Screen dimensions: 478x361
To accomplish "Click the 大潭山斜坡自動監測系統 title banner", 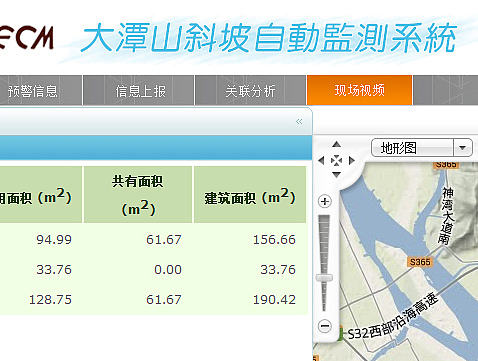I will (268, 38).
